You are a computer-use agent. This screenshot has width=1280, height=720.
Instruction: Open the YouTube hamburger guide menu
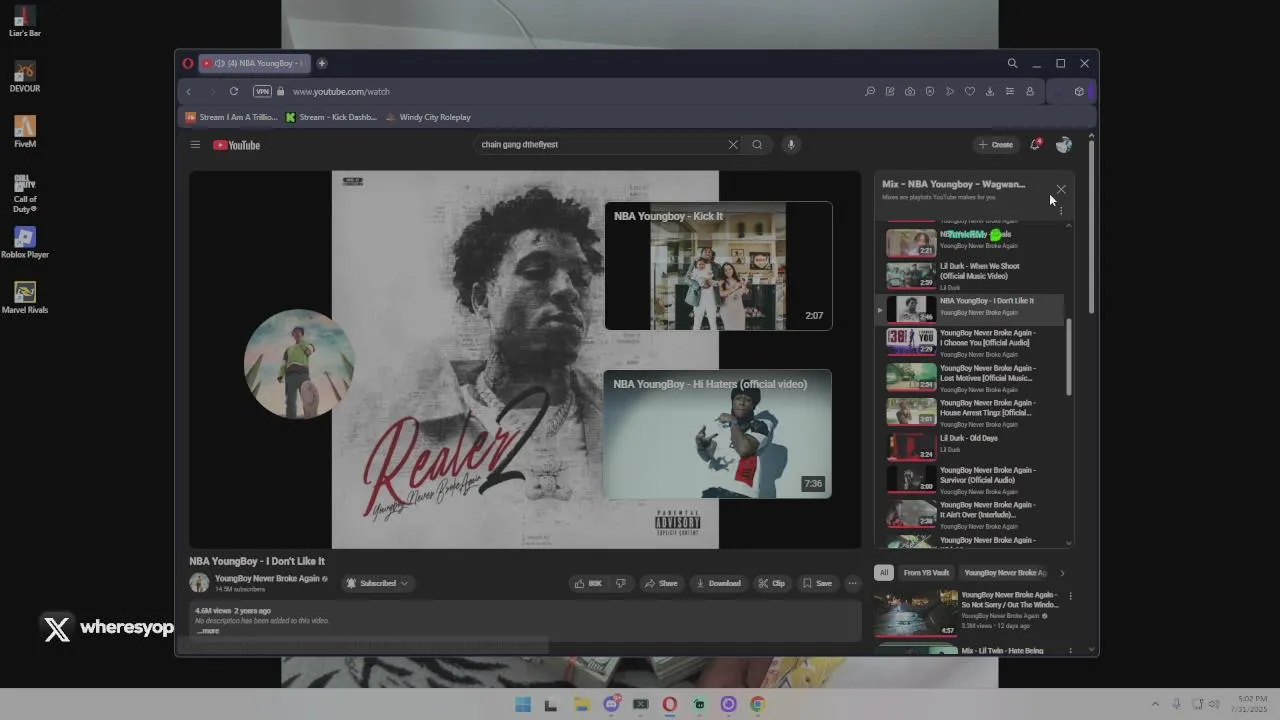[x=195, y=145]
